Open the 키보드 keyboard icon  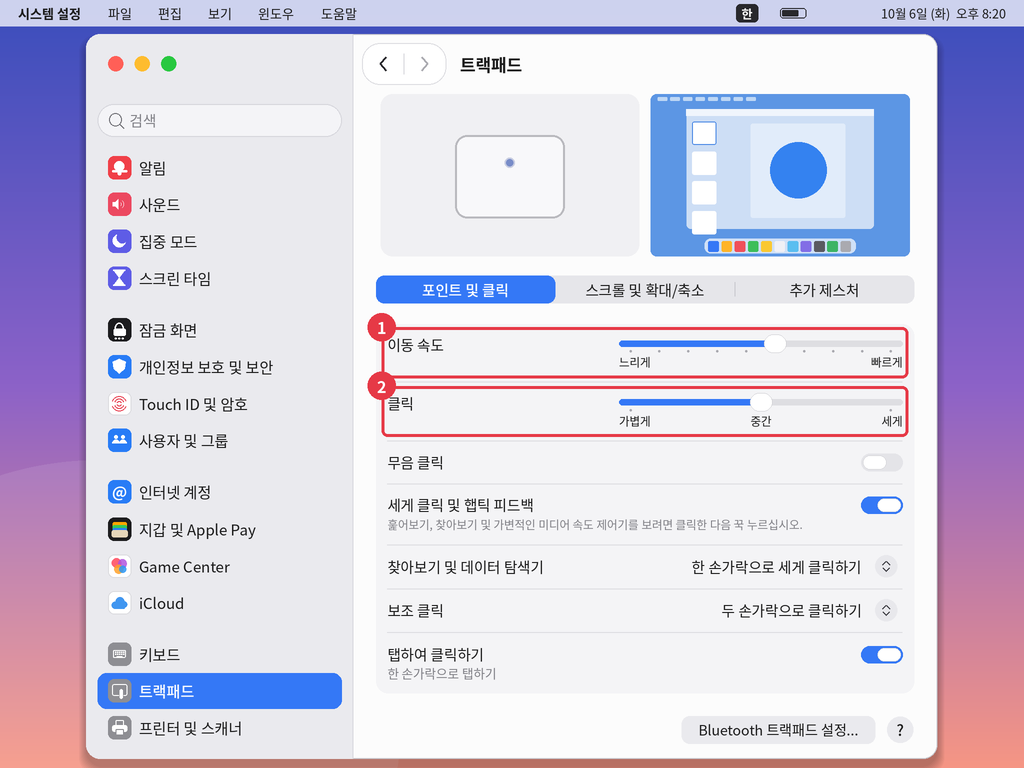click(120, 654)
